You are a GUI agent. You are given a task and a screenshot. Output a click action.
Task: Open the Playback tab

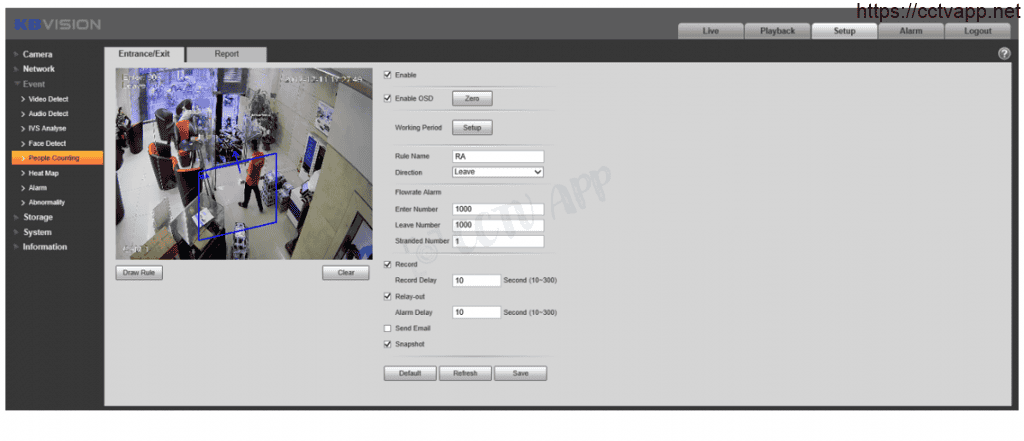(777, 31)
